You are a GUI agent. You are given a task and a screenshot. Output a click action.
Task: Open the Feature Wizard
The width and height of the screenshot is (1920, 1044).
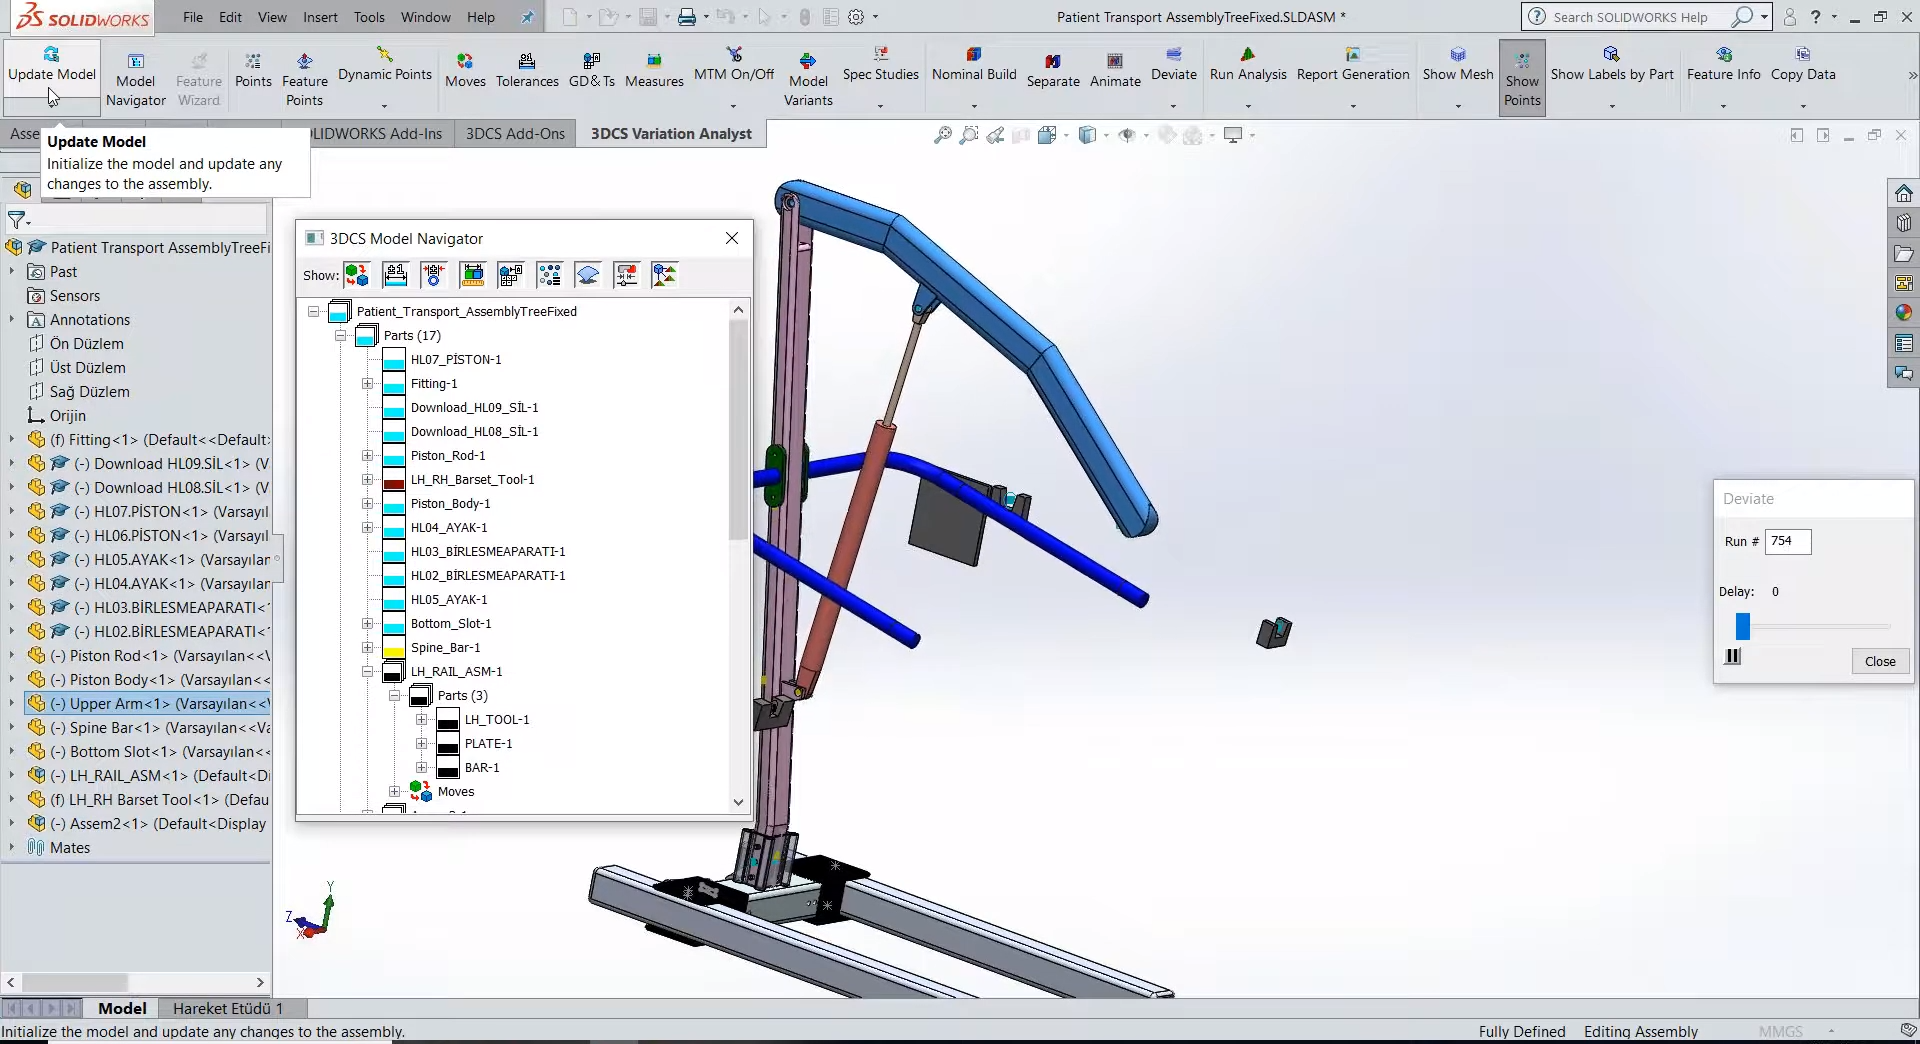click(x=198, y=77)
